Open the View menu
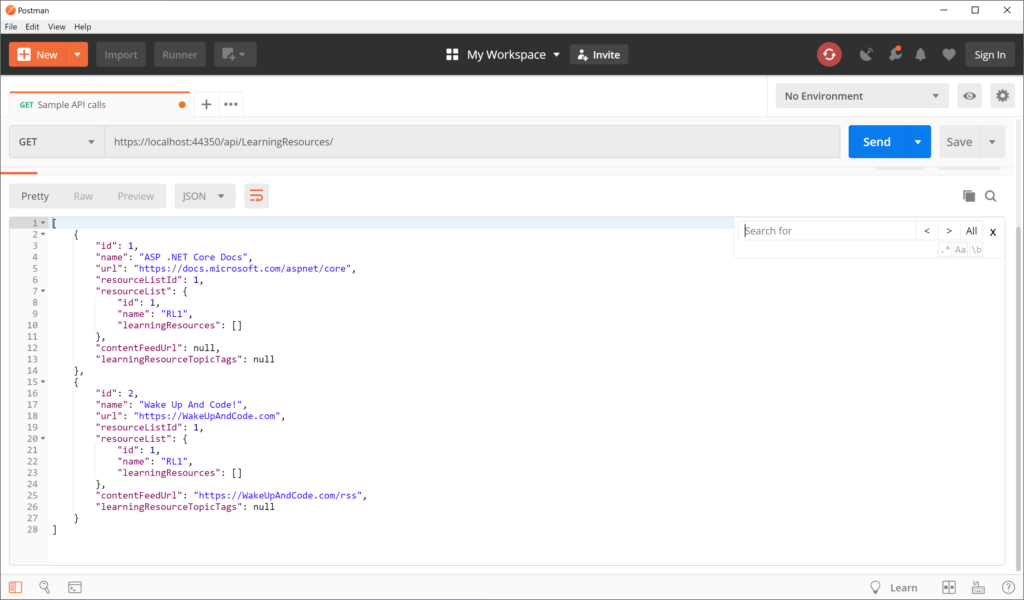 pos(57,27)
